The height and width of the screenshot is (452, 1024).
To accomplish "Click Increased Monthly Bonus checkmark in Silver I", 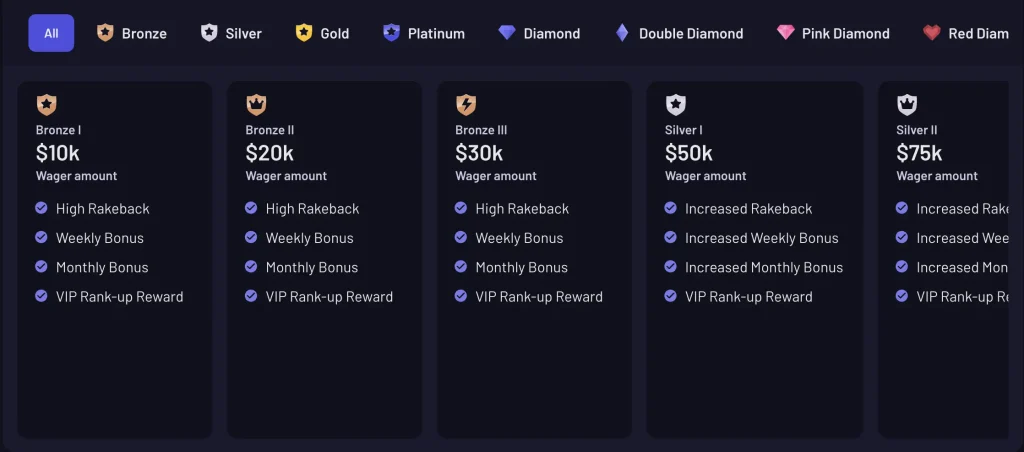I will (670, 267).
